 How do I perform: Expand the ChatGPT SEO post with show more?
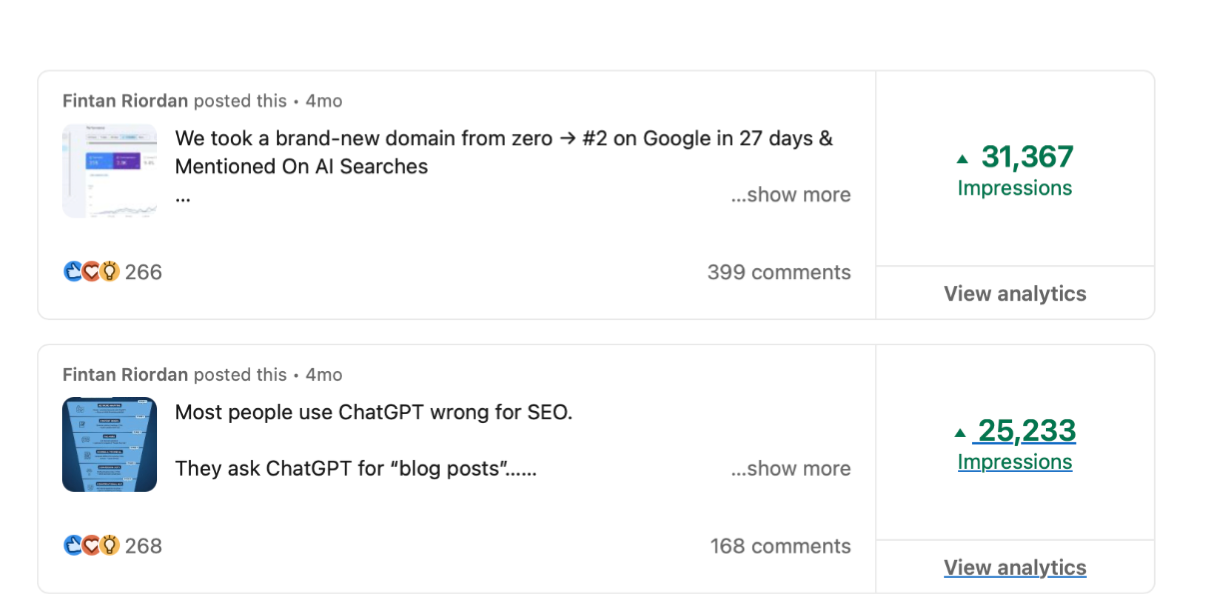[790, 469]
